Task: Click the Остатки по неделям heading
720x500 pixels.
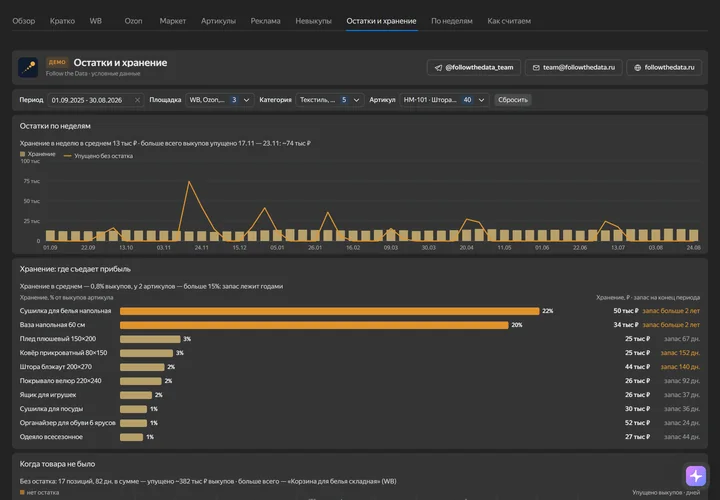Action: pyautogui.click(x=55, y=126)
